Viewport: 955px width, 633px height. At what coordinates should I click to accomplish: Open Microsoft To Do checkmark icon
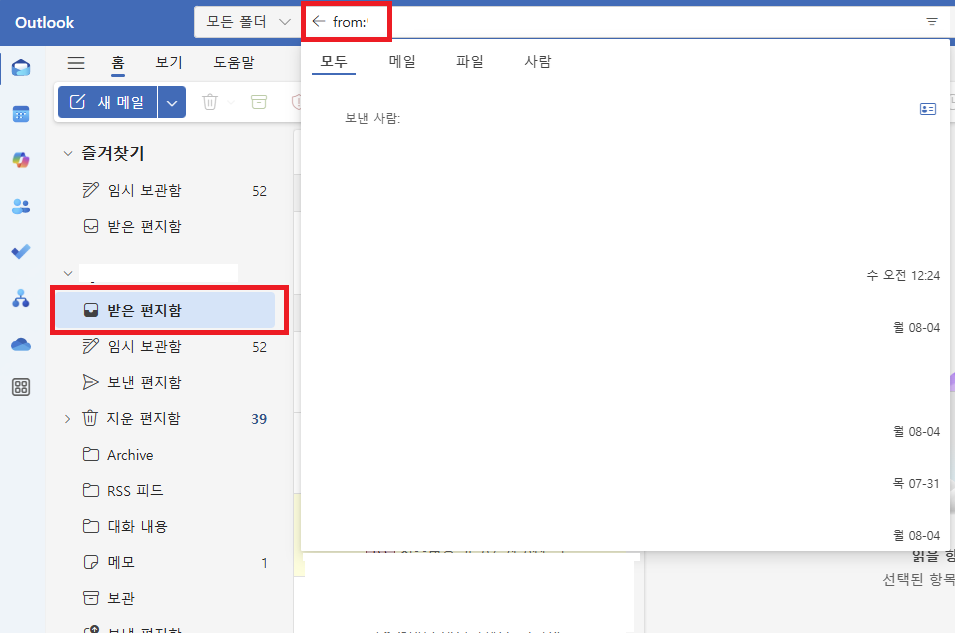(21, 251)
